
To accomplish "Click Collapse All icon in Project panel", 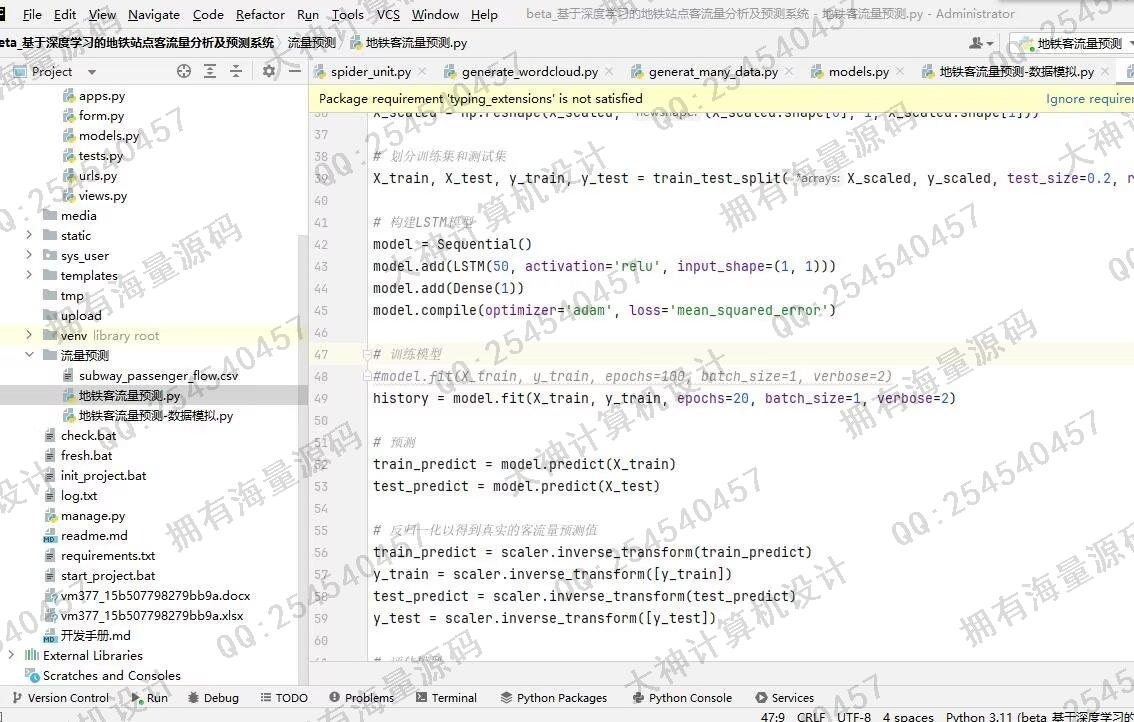I will [x=236, y=72].
